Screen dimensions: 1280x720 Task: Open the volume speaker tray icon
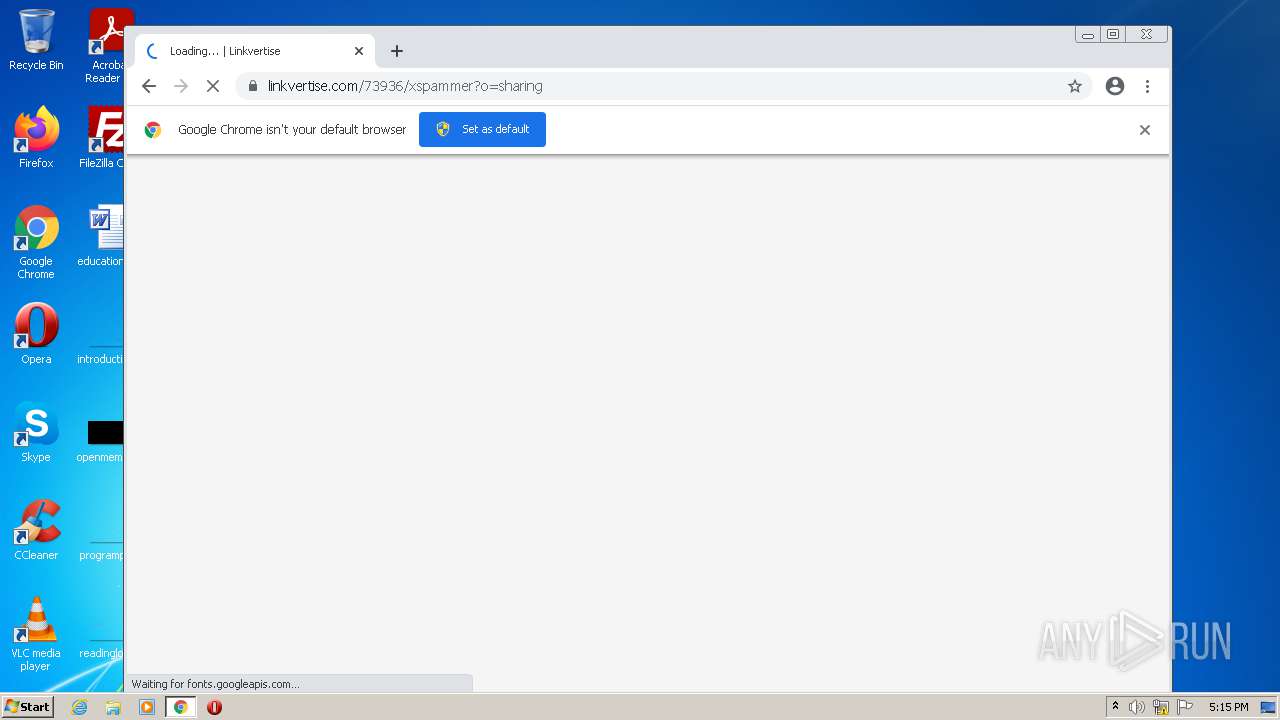[x=1137, y=707]
